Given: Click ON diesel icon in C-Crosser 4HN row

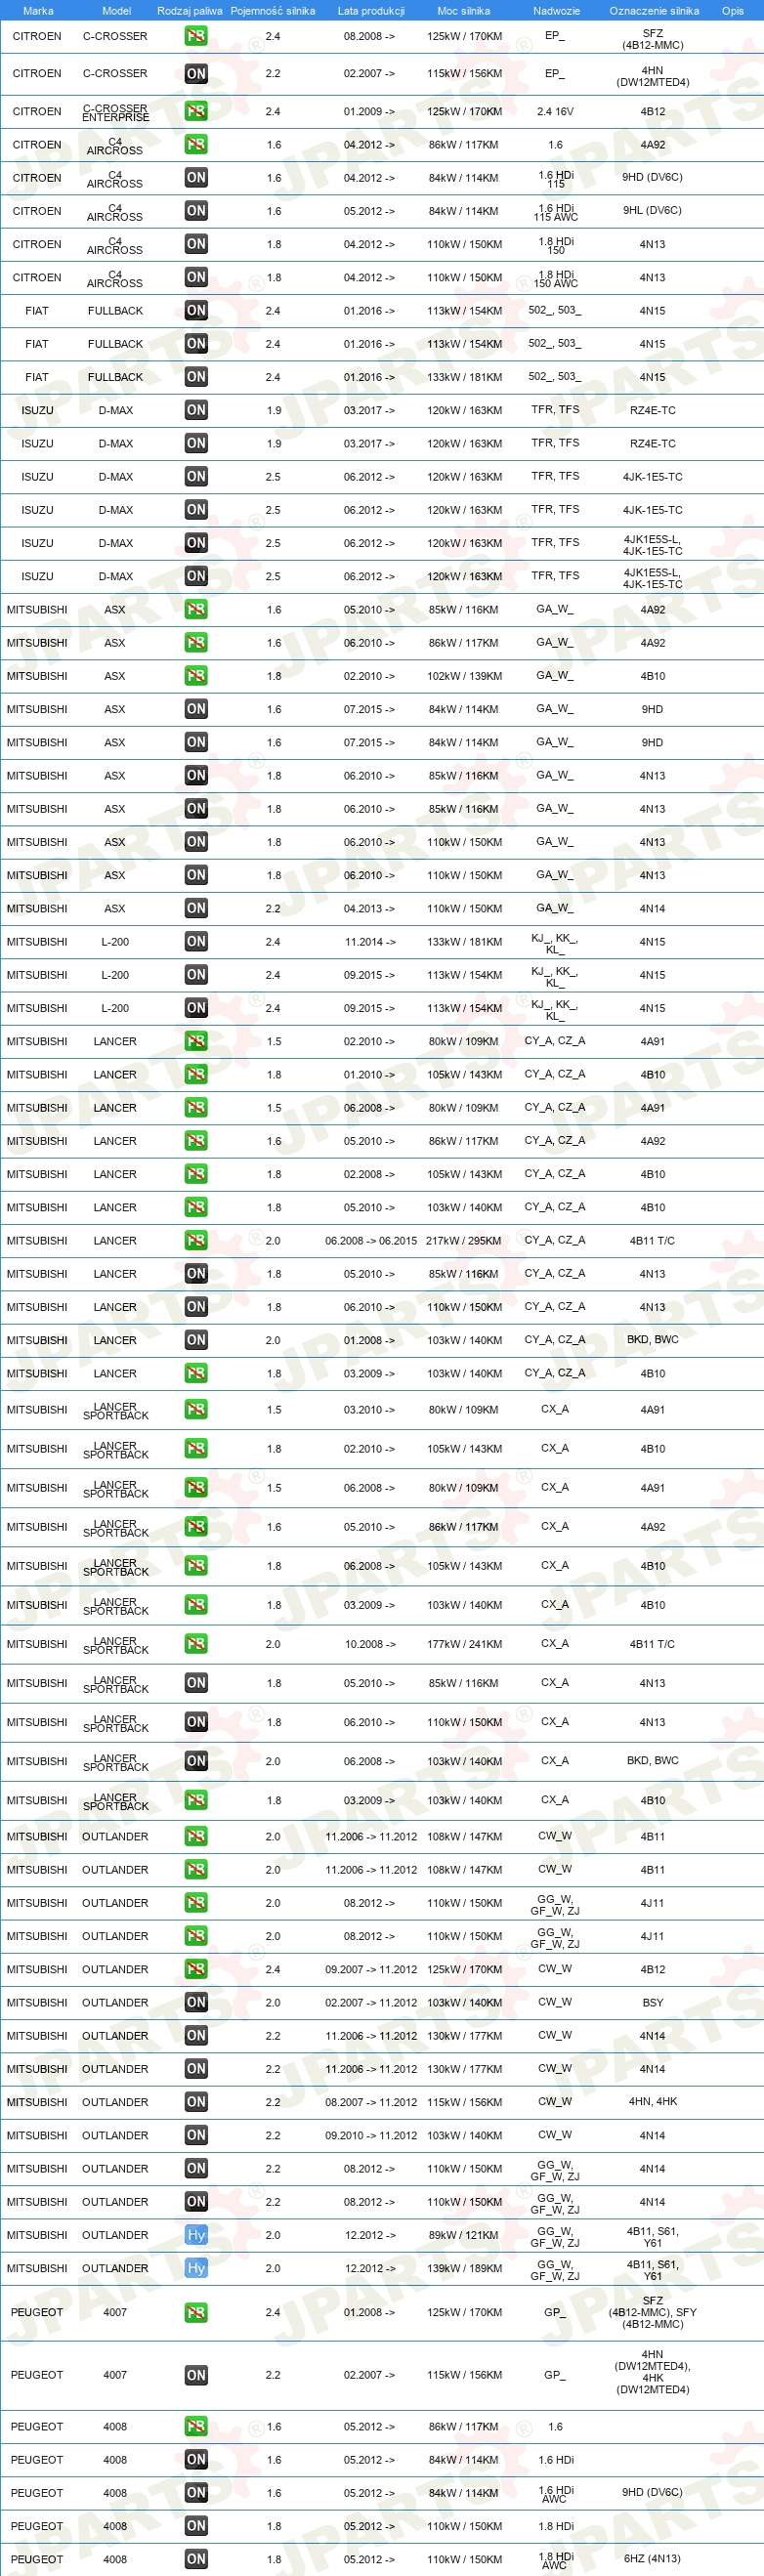Looking at the screenshot, I should [196, 74].
